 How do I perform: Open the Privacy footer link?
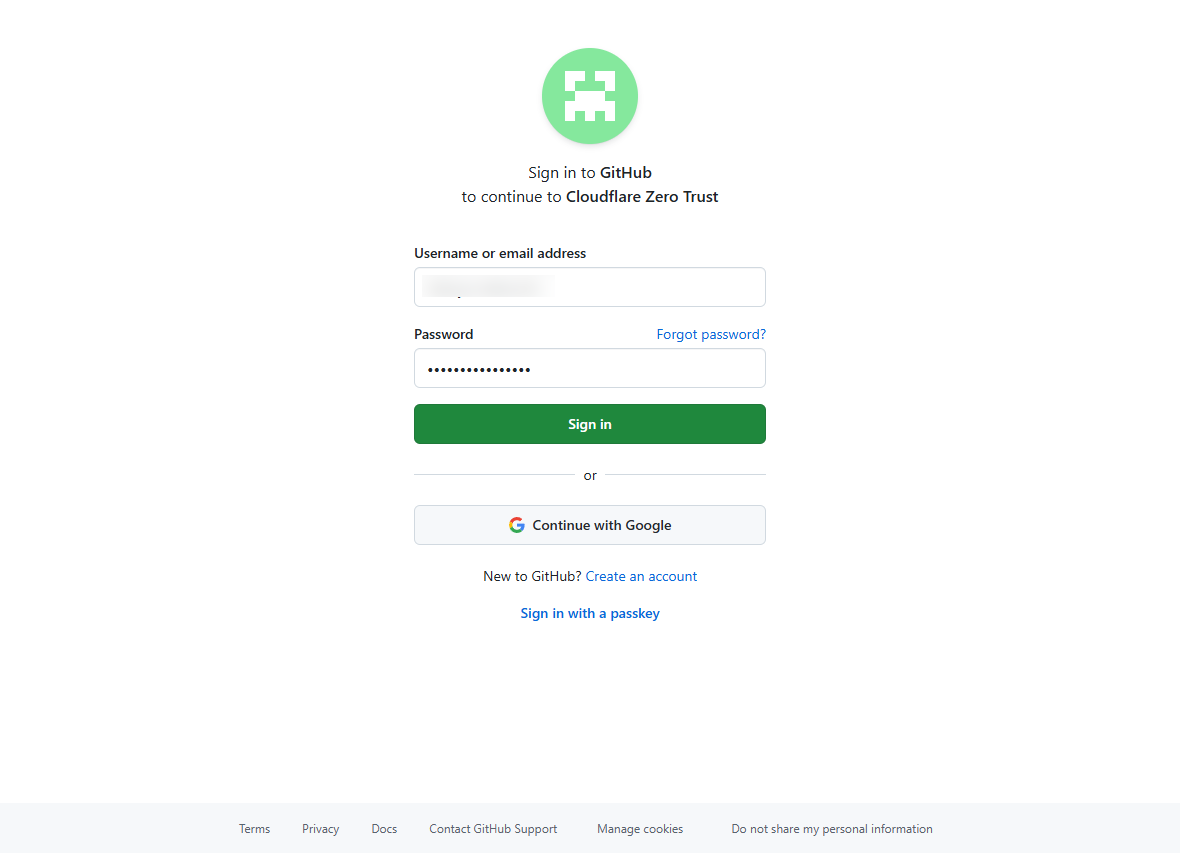pos(321,829)
